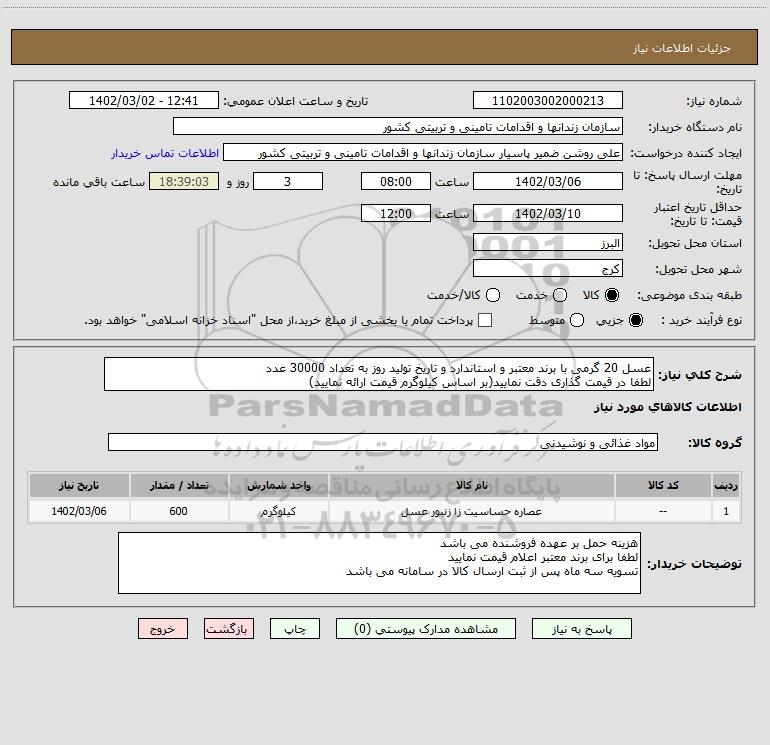Click the چاپ print button
The width and height of the screenshot is (770, 745).
coord(295,629)
